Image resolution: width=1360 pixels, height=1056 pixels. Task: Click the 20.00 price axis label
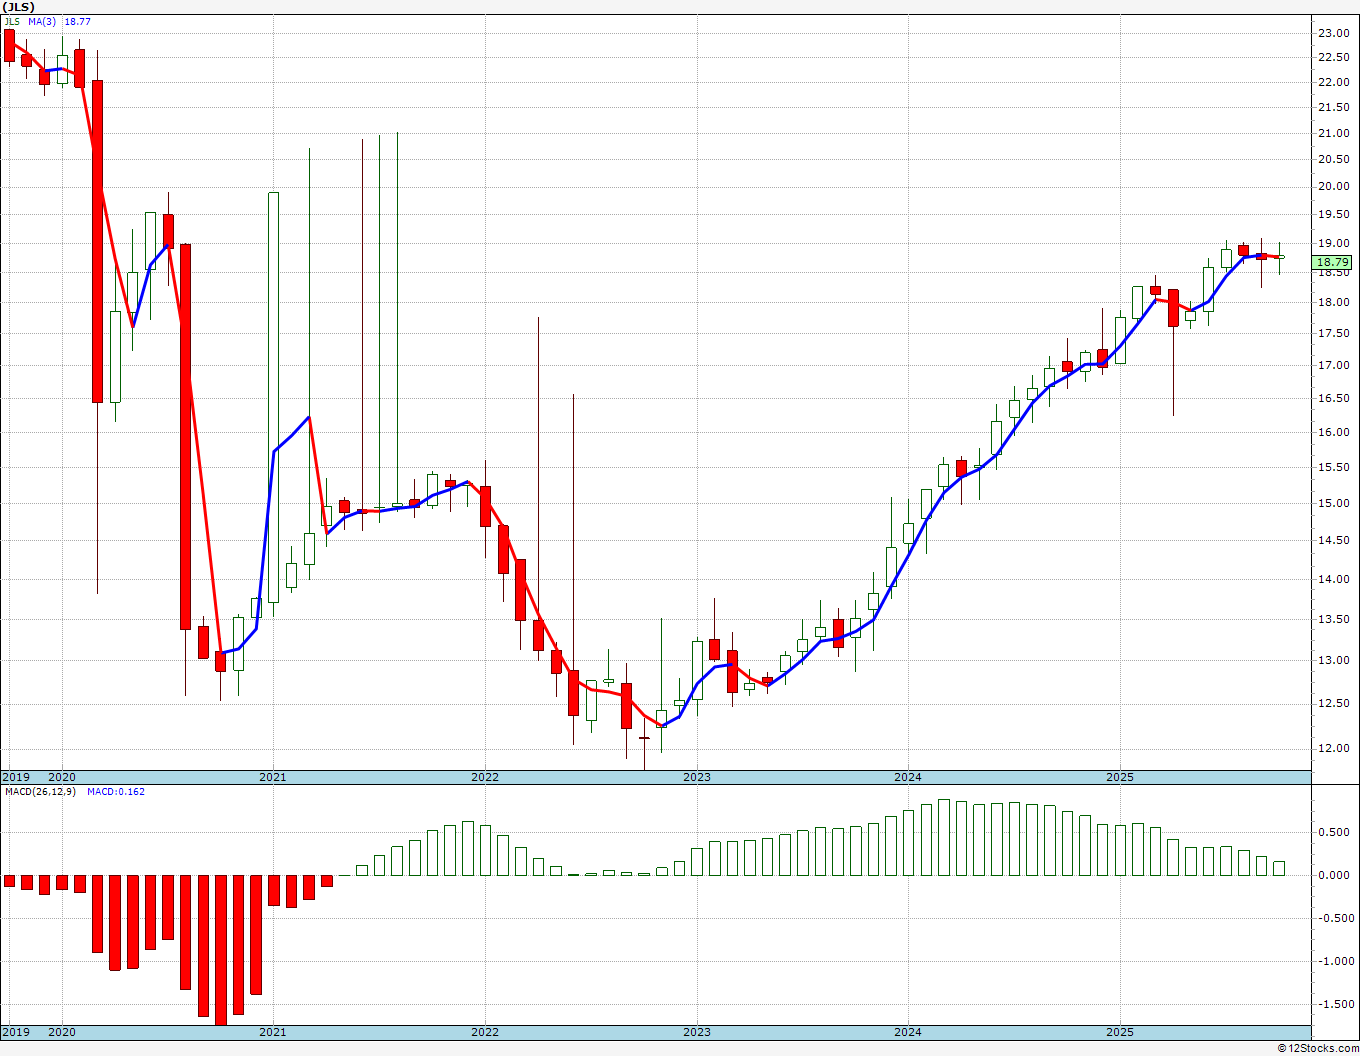(x=1334, y=186)
